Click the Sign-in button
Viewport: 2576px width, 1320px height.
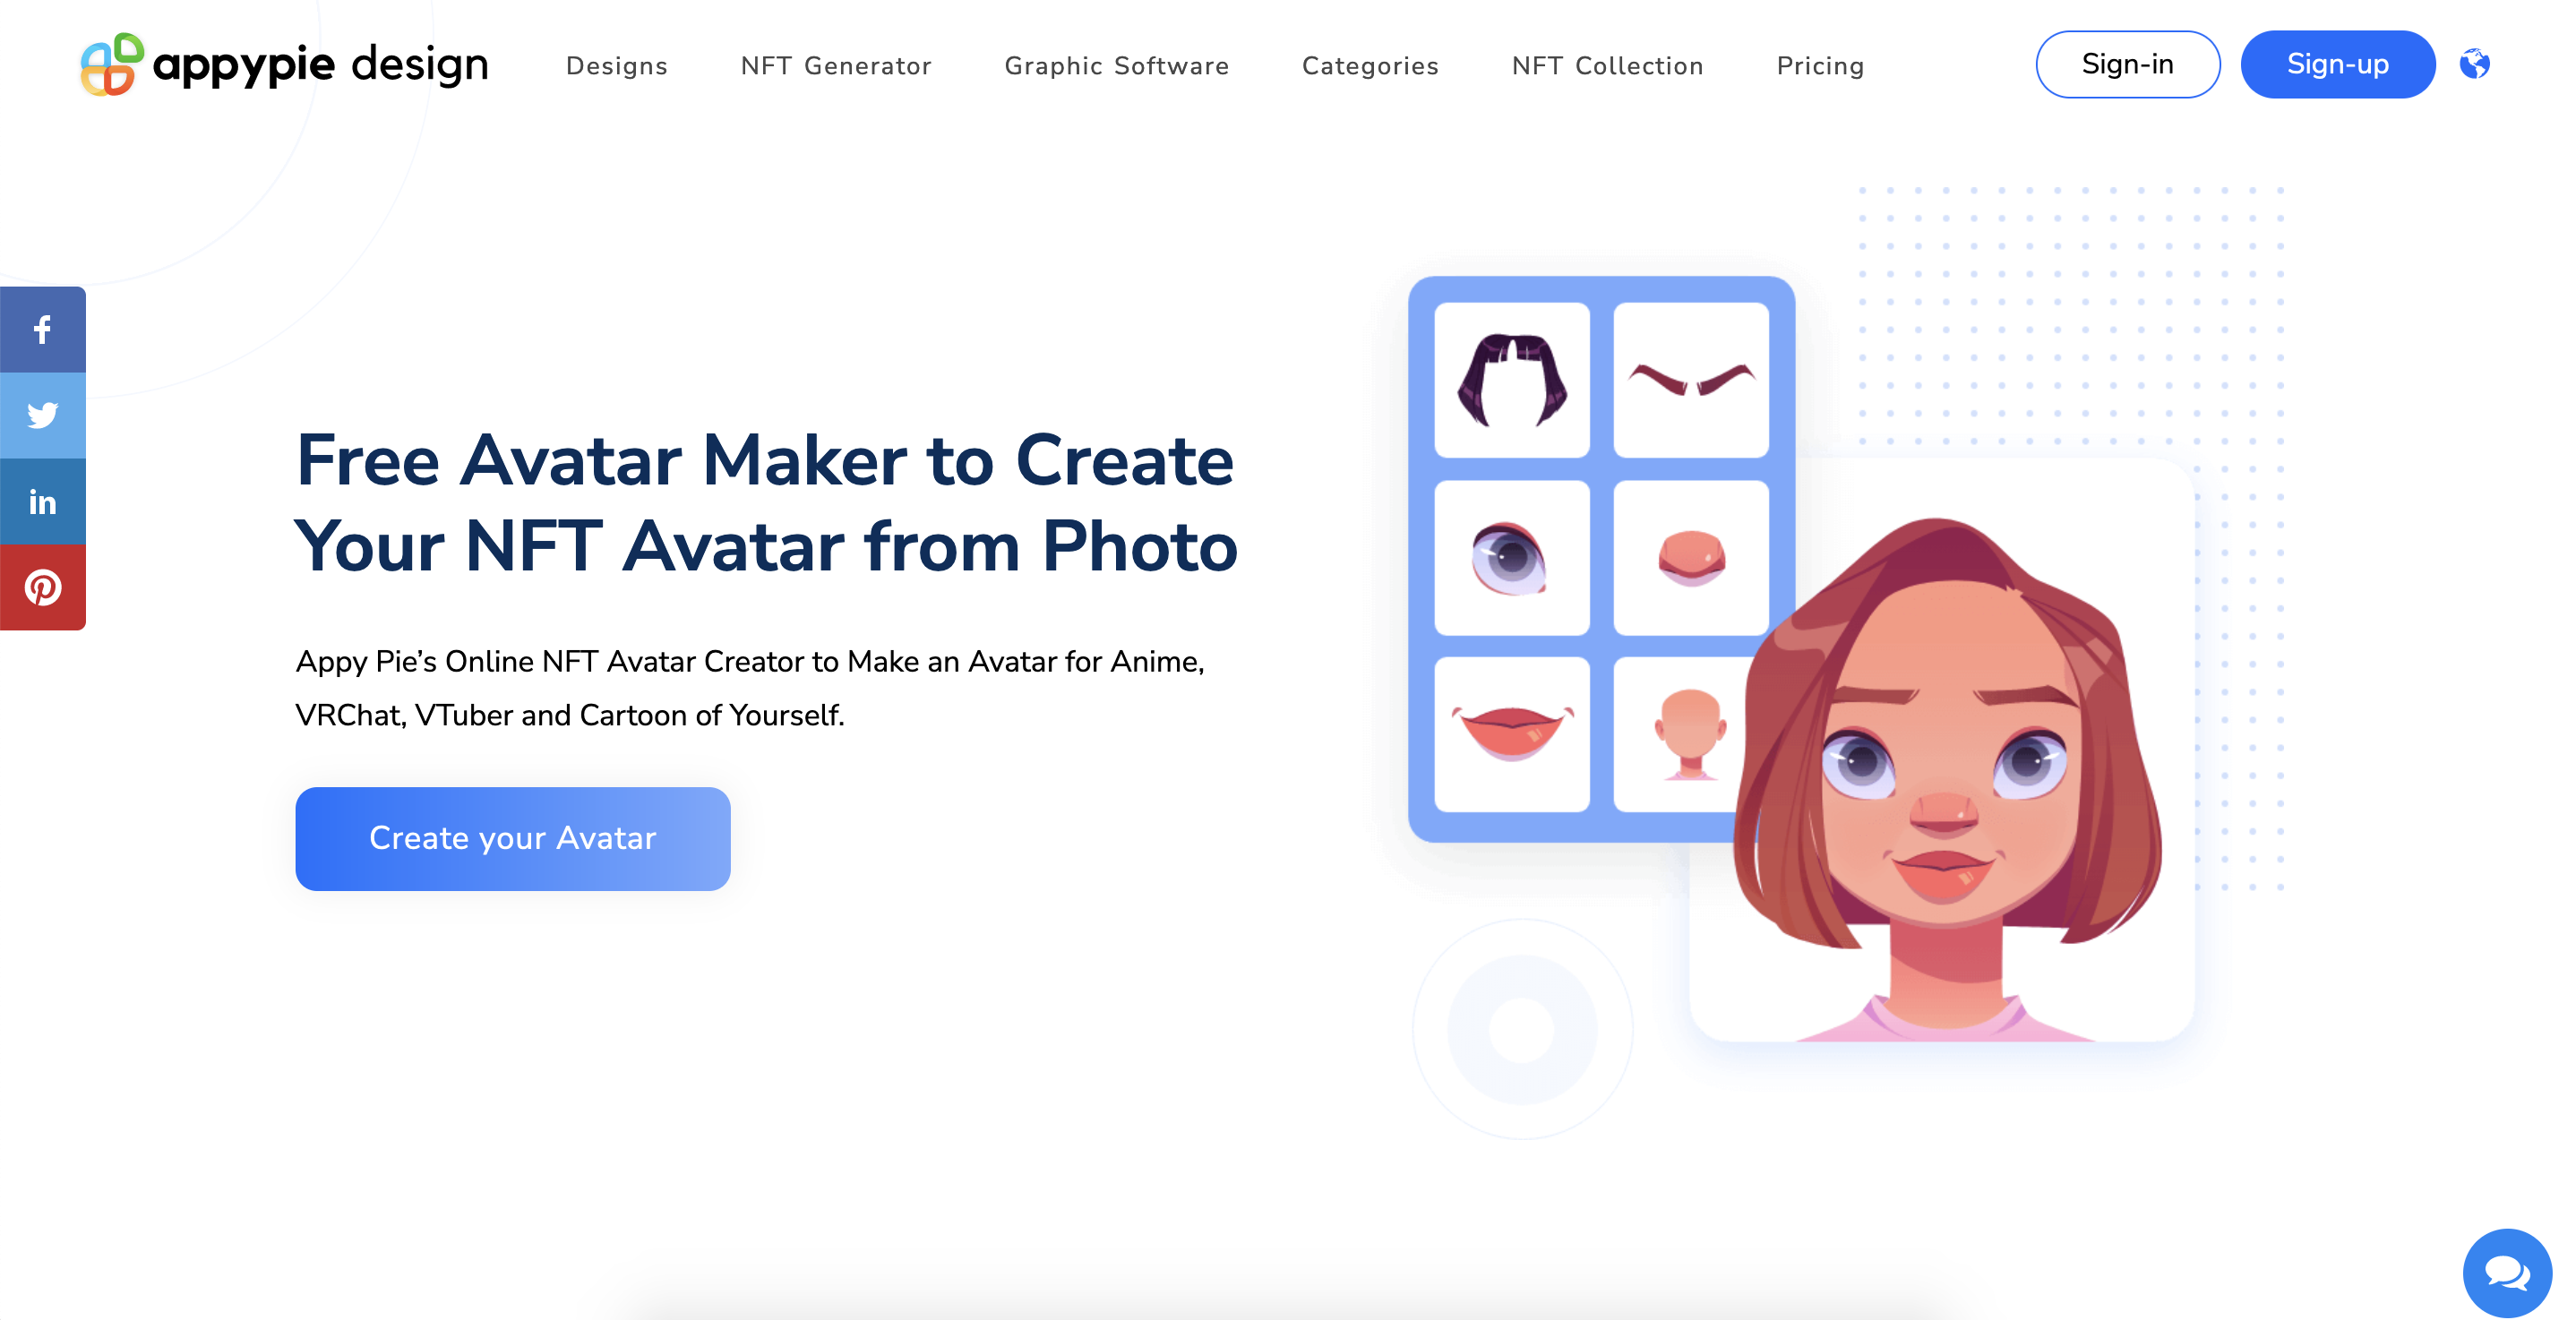coord(2126,63)
